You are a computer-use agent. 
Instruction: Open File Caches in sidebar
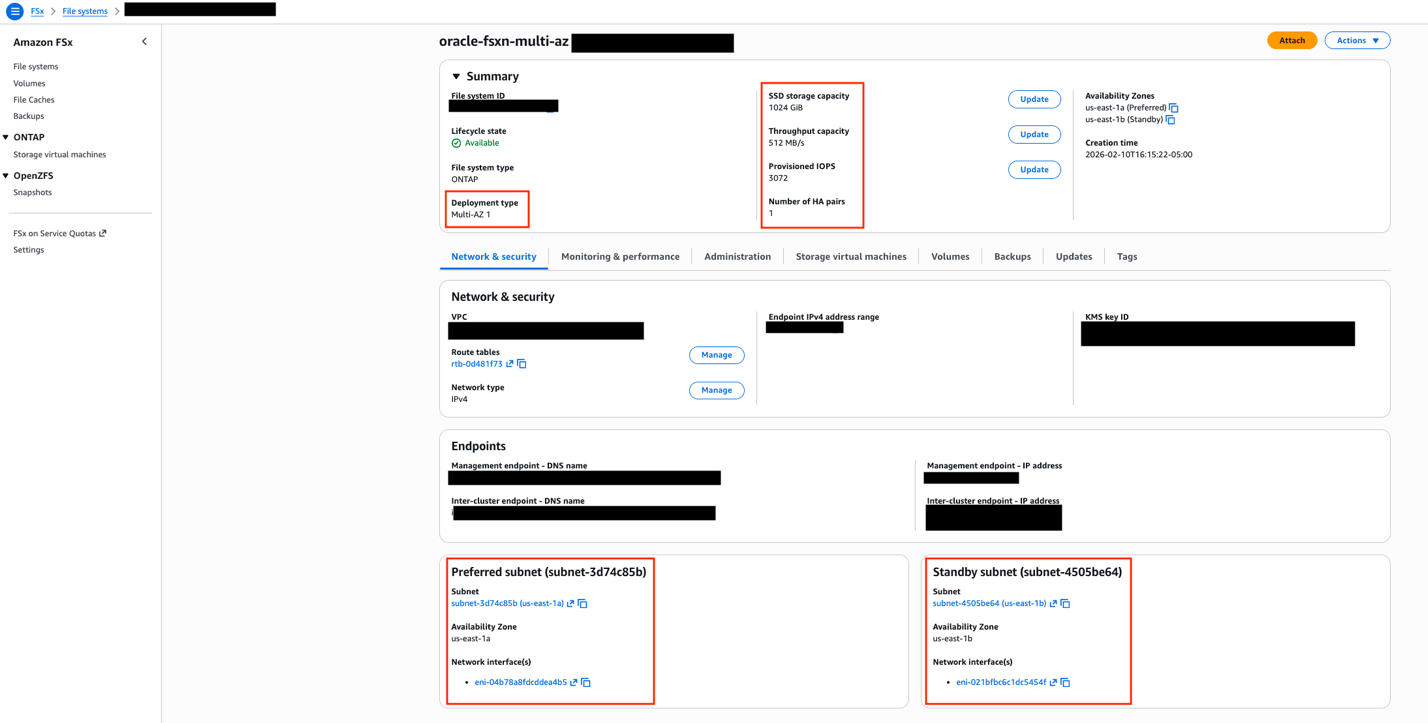[34, 100]
